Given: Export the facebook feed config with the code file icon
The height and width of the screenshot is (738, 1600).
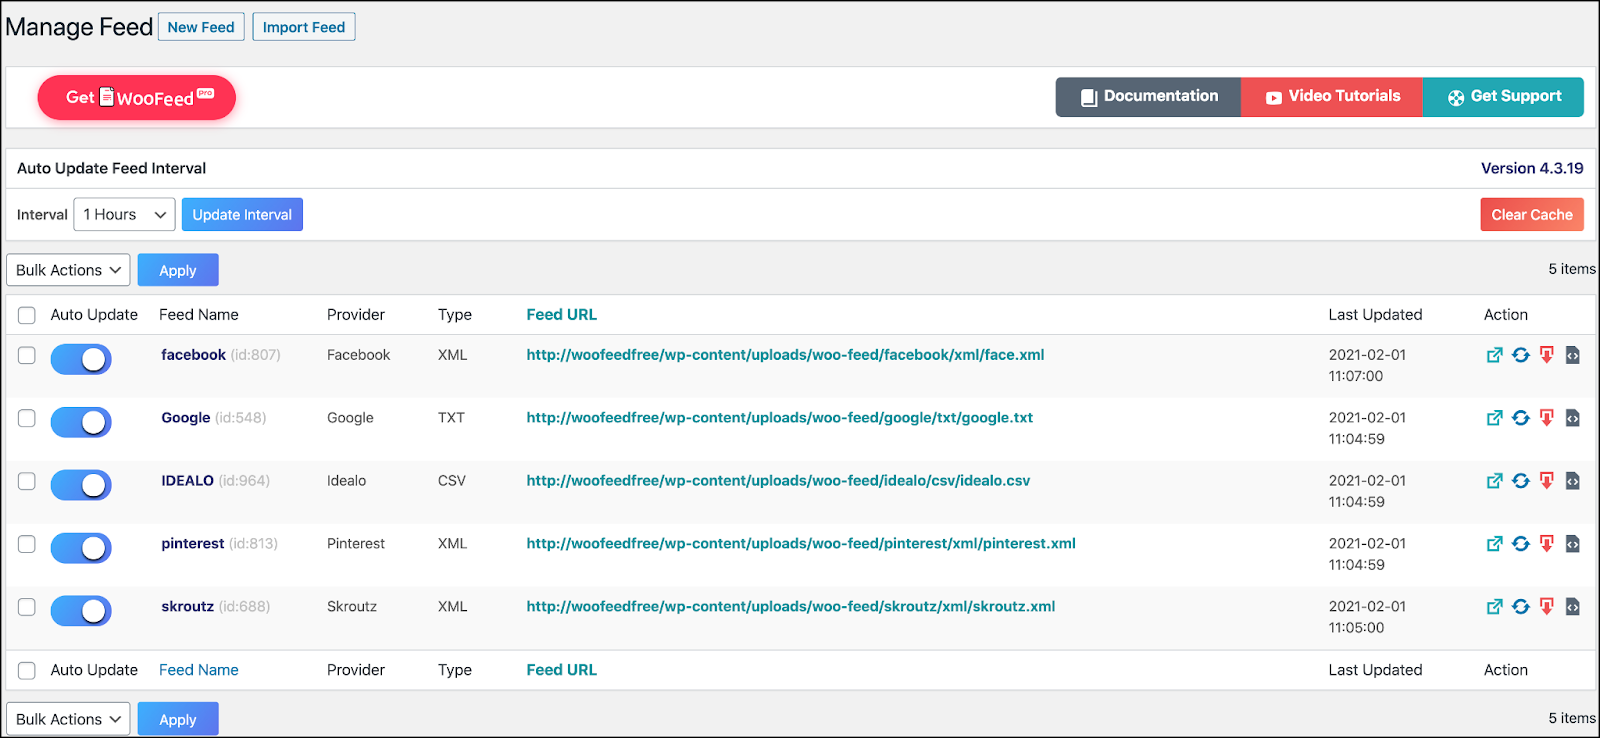Looking at the screenshot, I should [x=1572, y=355].
